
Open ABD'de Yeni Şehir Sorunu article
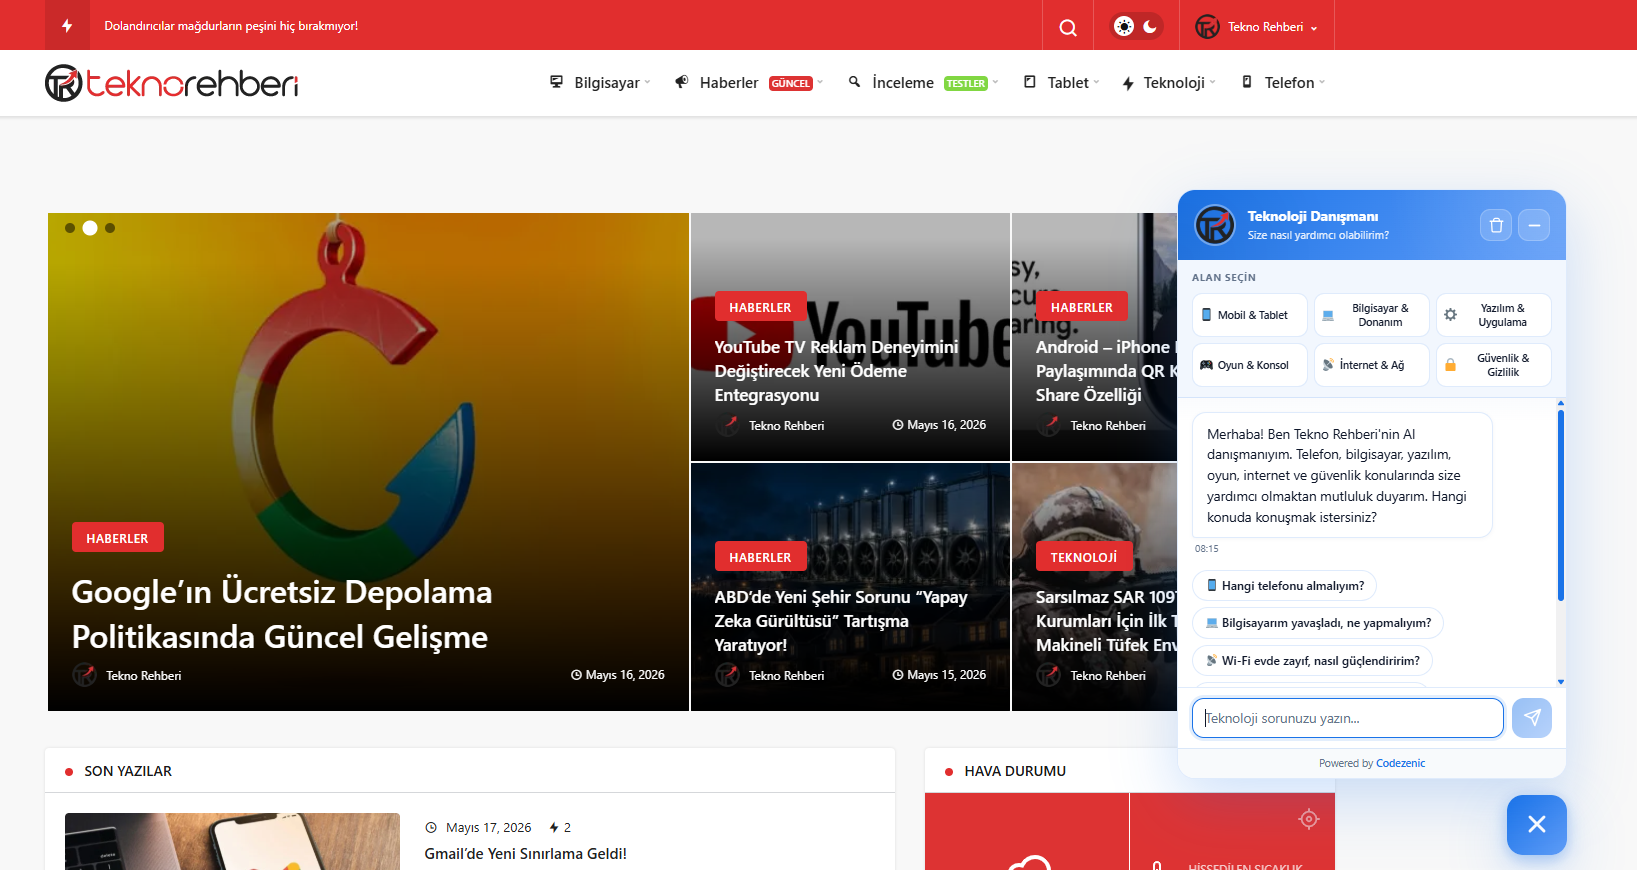click(841, 621)
